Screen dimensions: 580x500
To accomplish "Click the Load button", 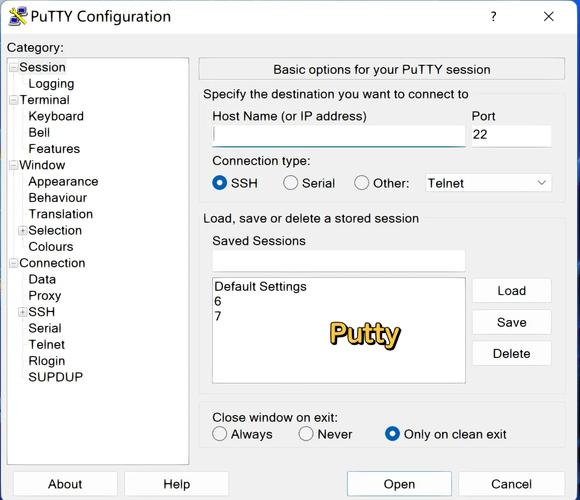I will 512,291.
